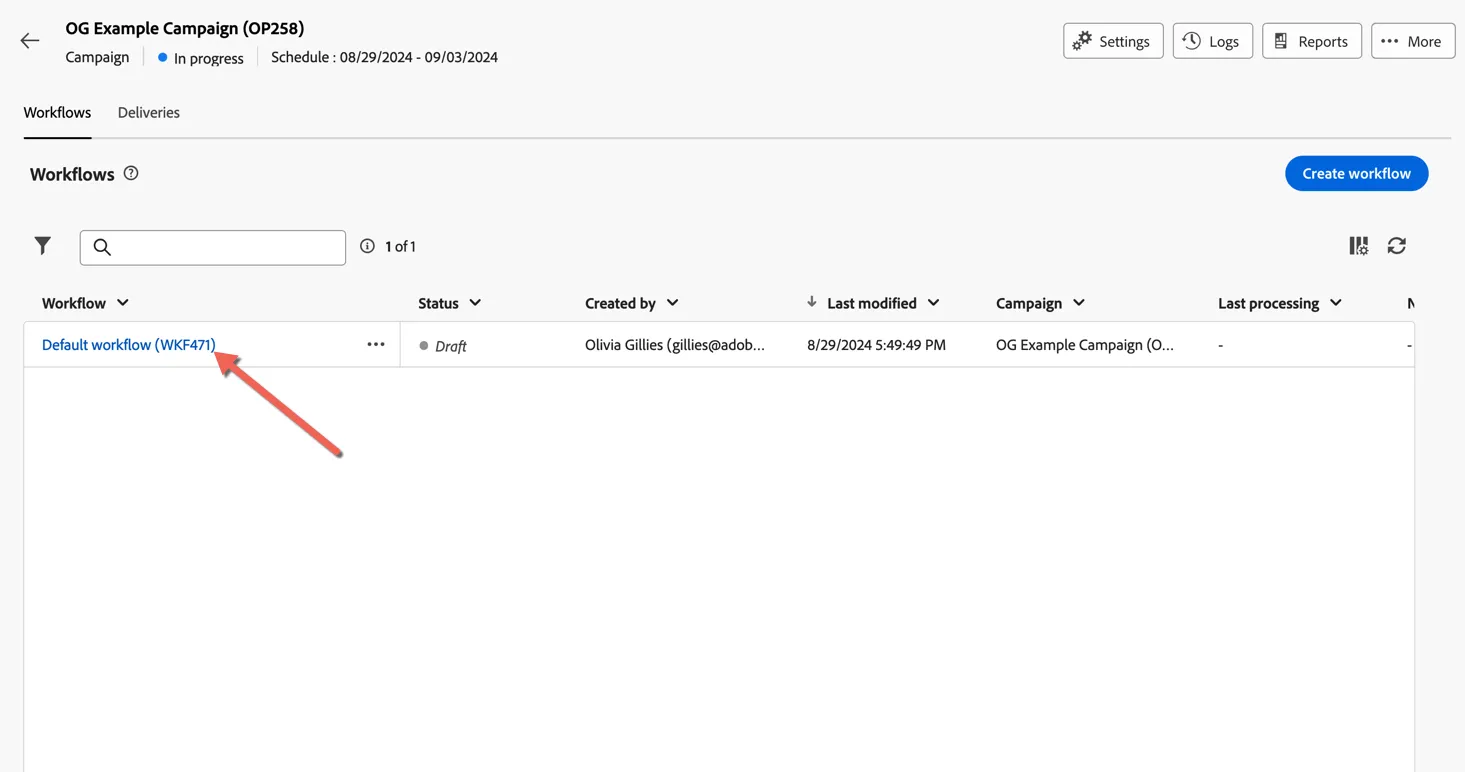1465x772 pixels.
Task: Expand the Workflow column header dropdown
Action: point(123,303)
